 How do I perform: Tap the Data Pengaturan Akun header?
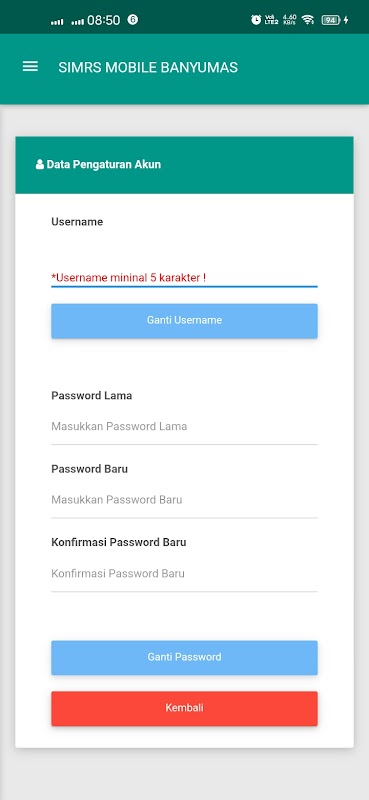(184, 165)
